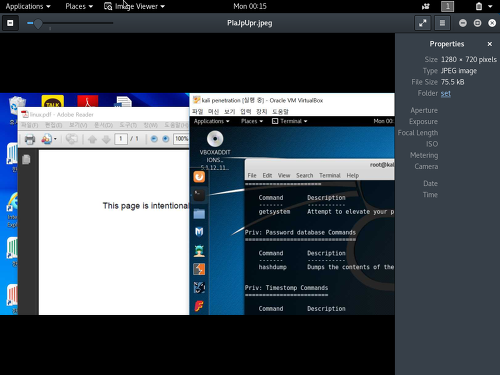Open Places menu inside the Kali VM

(252, 121)
